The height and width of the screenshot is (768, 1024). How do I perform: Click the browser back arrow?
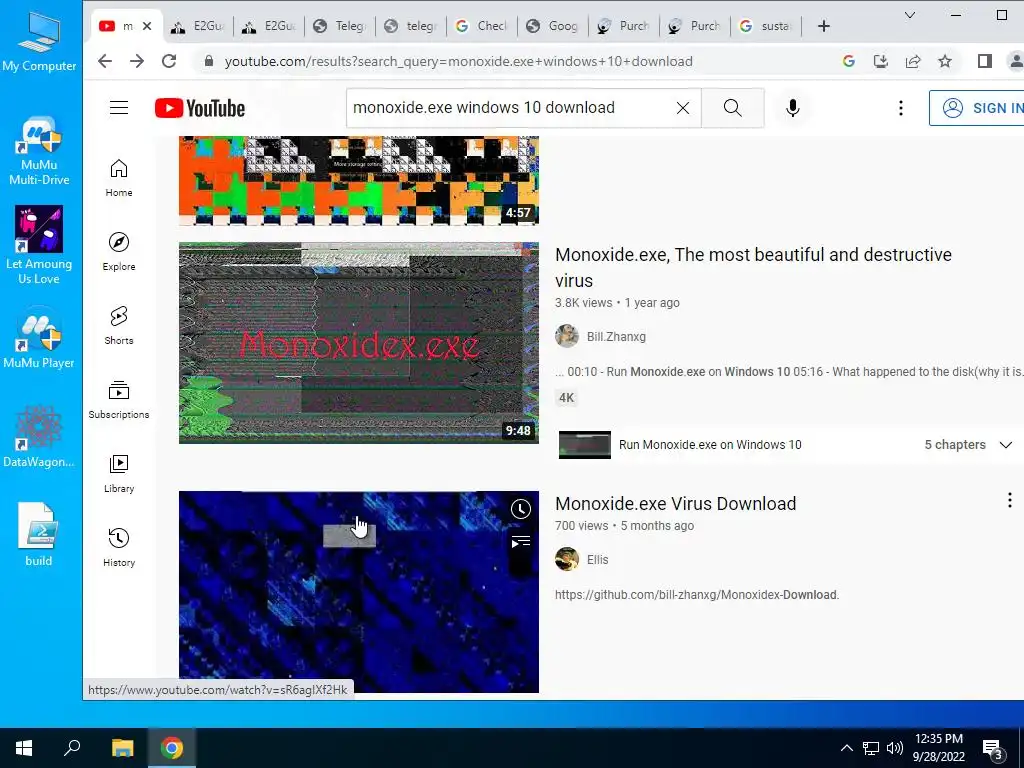(x=104, y=61)
